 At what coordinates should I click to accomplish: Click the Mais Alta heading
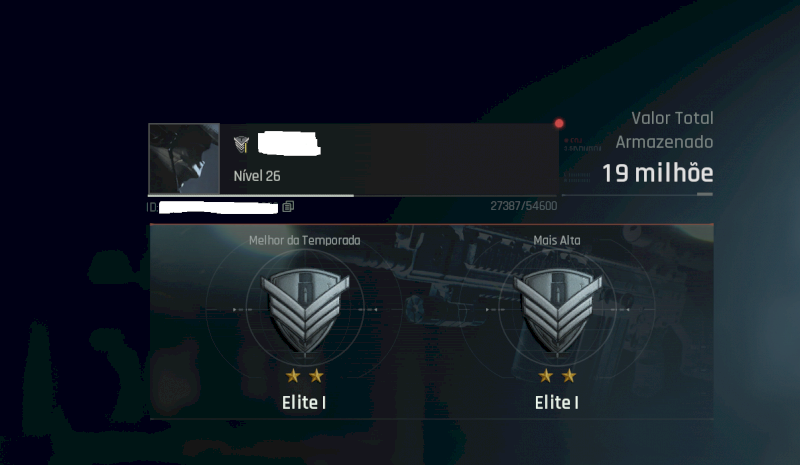pos(557,240)
